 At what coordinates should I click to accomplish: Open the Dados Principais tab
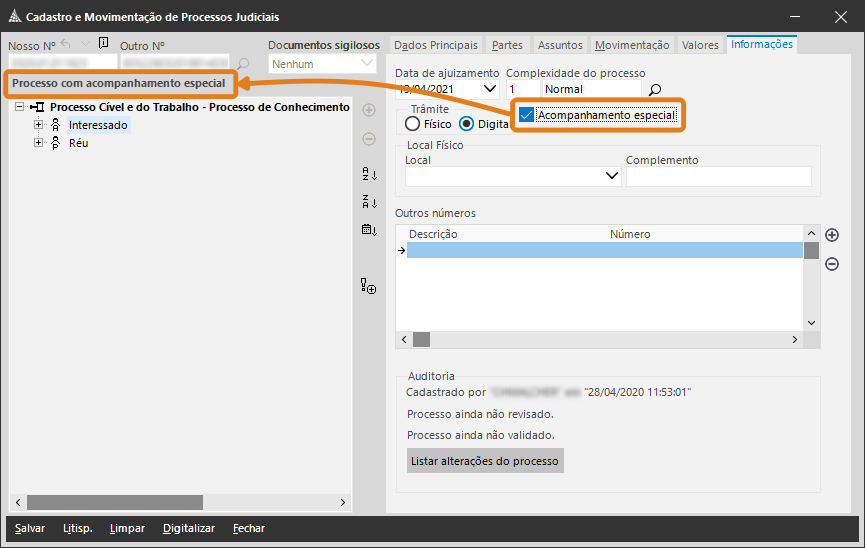(x=436, y=45)
